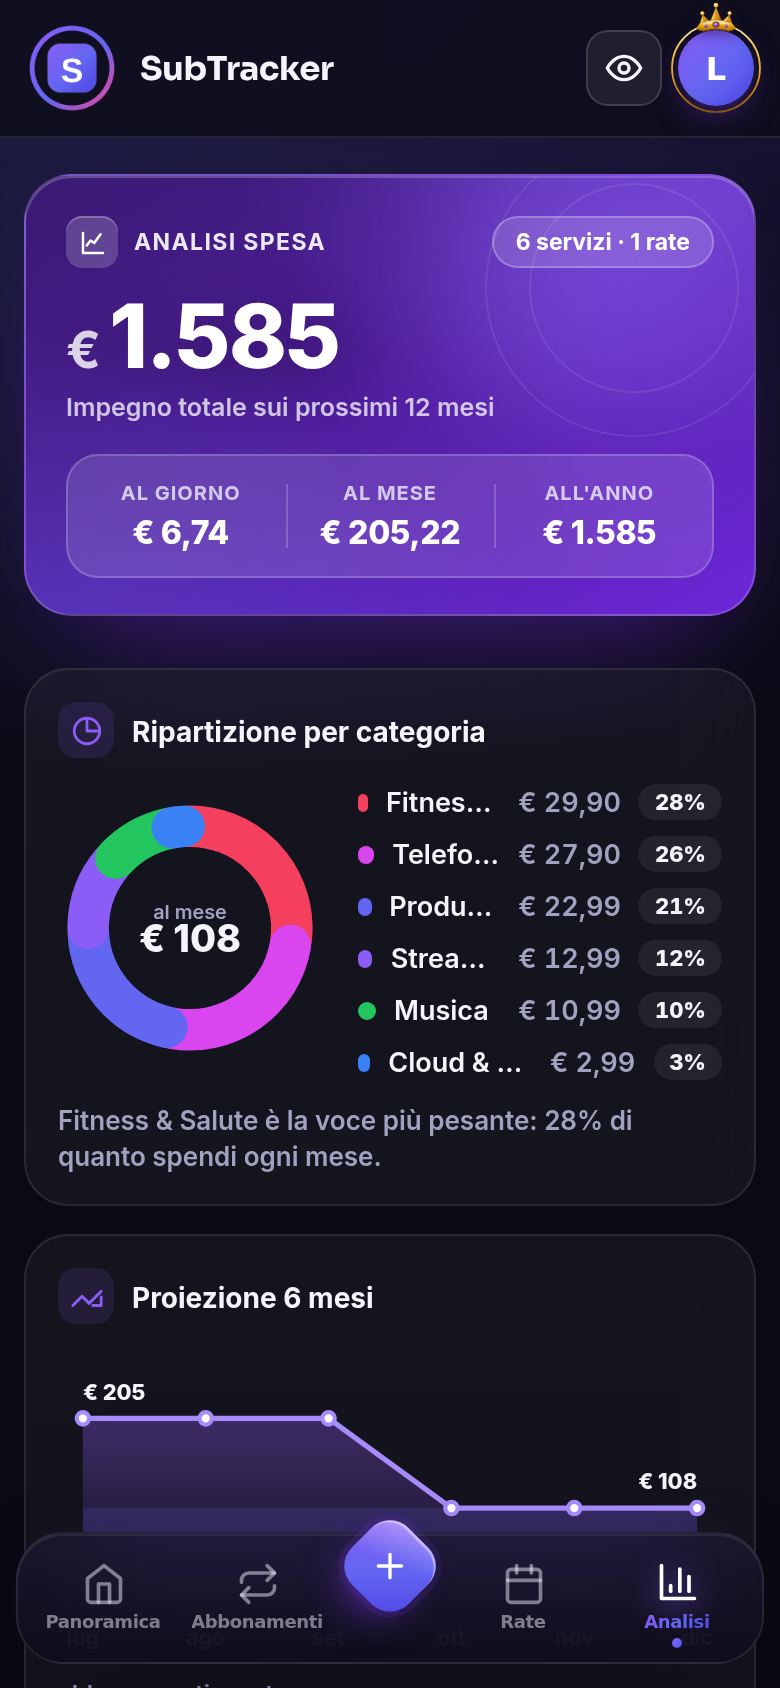Click the SubTracker S logo icon
Viewport: 780px width, 1688px height.
pos(72,69)
